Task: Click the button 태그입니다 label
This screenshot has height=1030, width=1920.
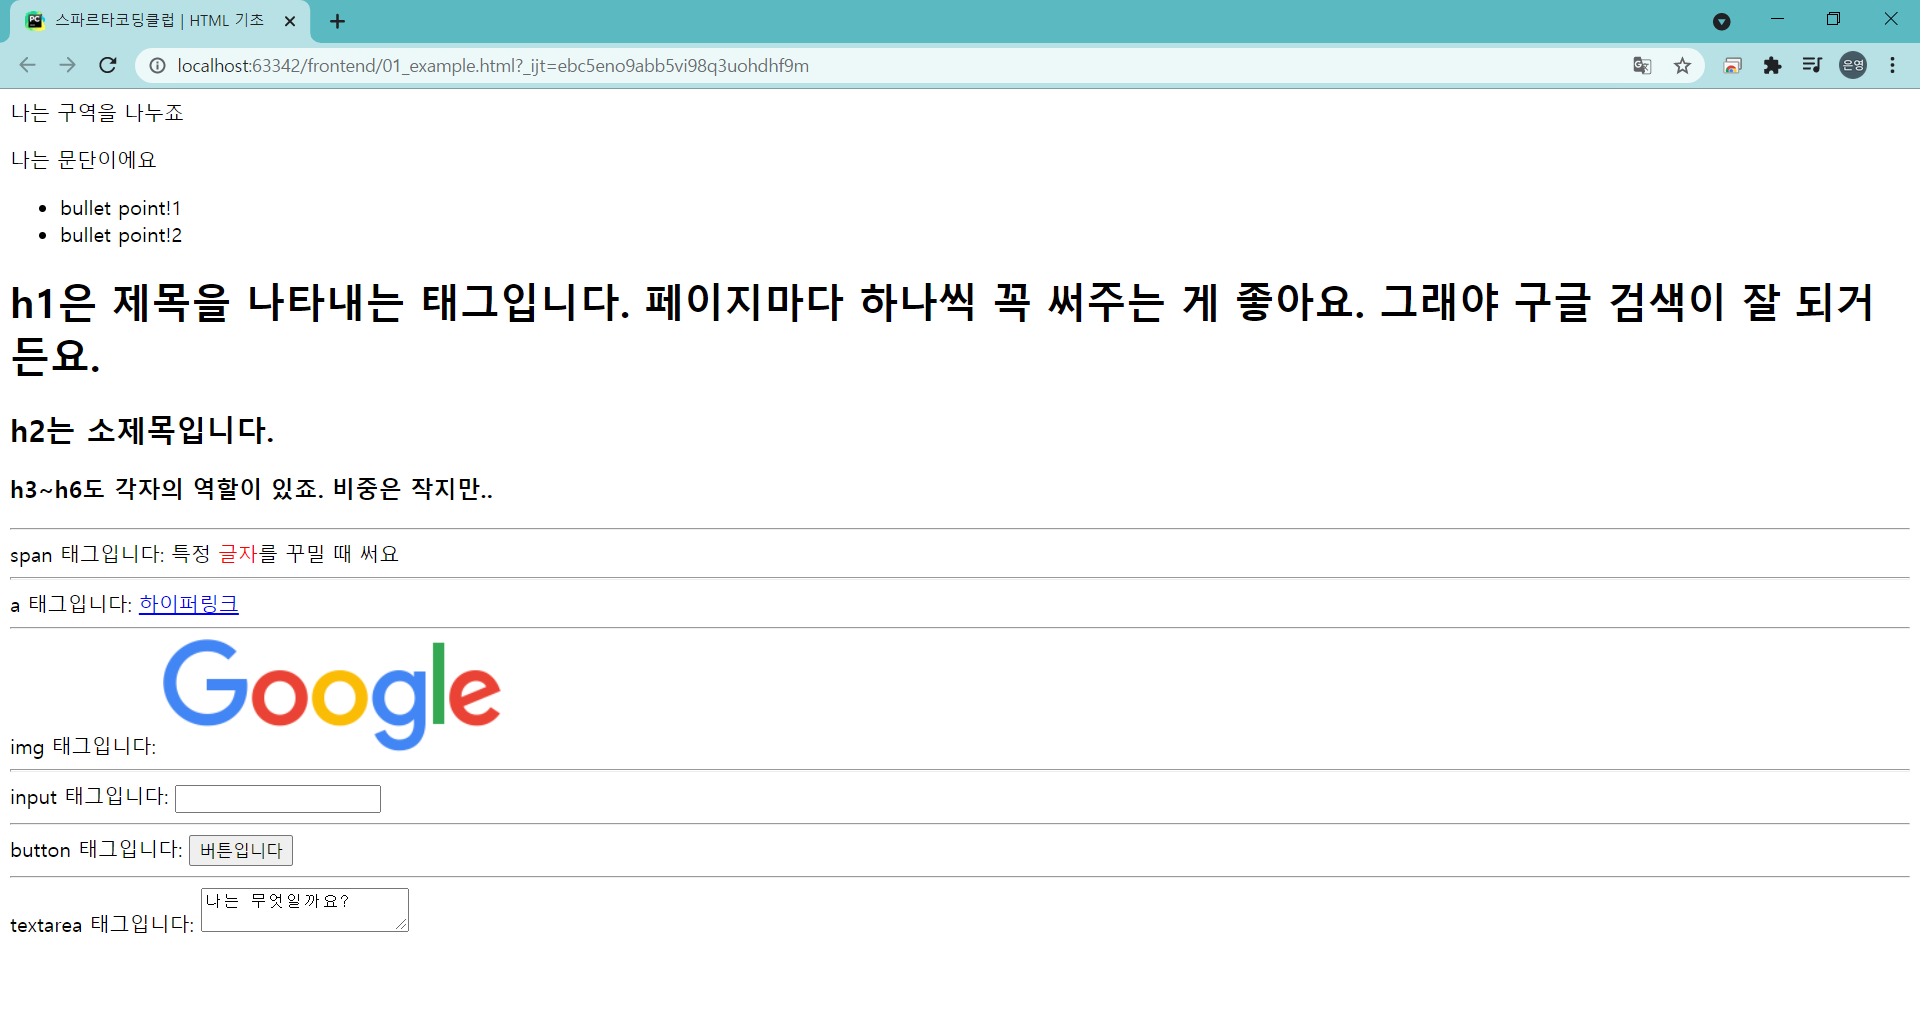Action: 96,850
